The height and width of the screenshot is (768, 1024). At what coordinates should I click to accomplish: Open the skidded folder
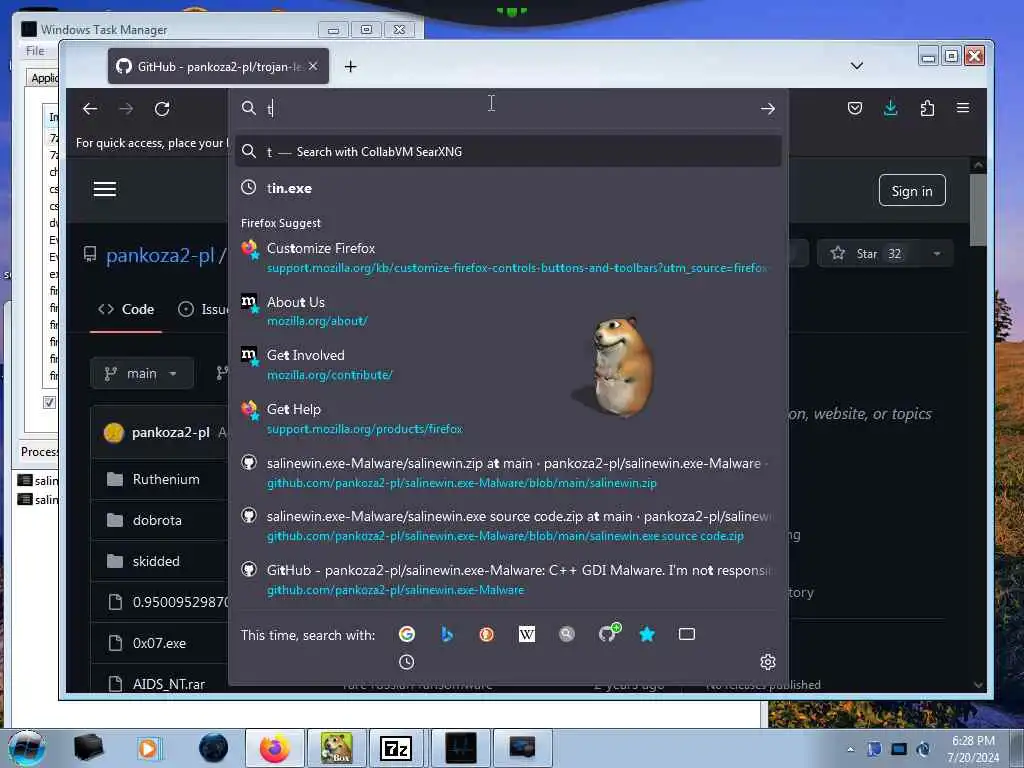(155, 561)
